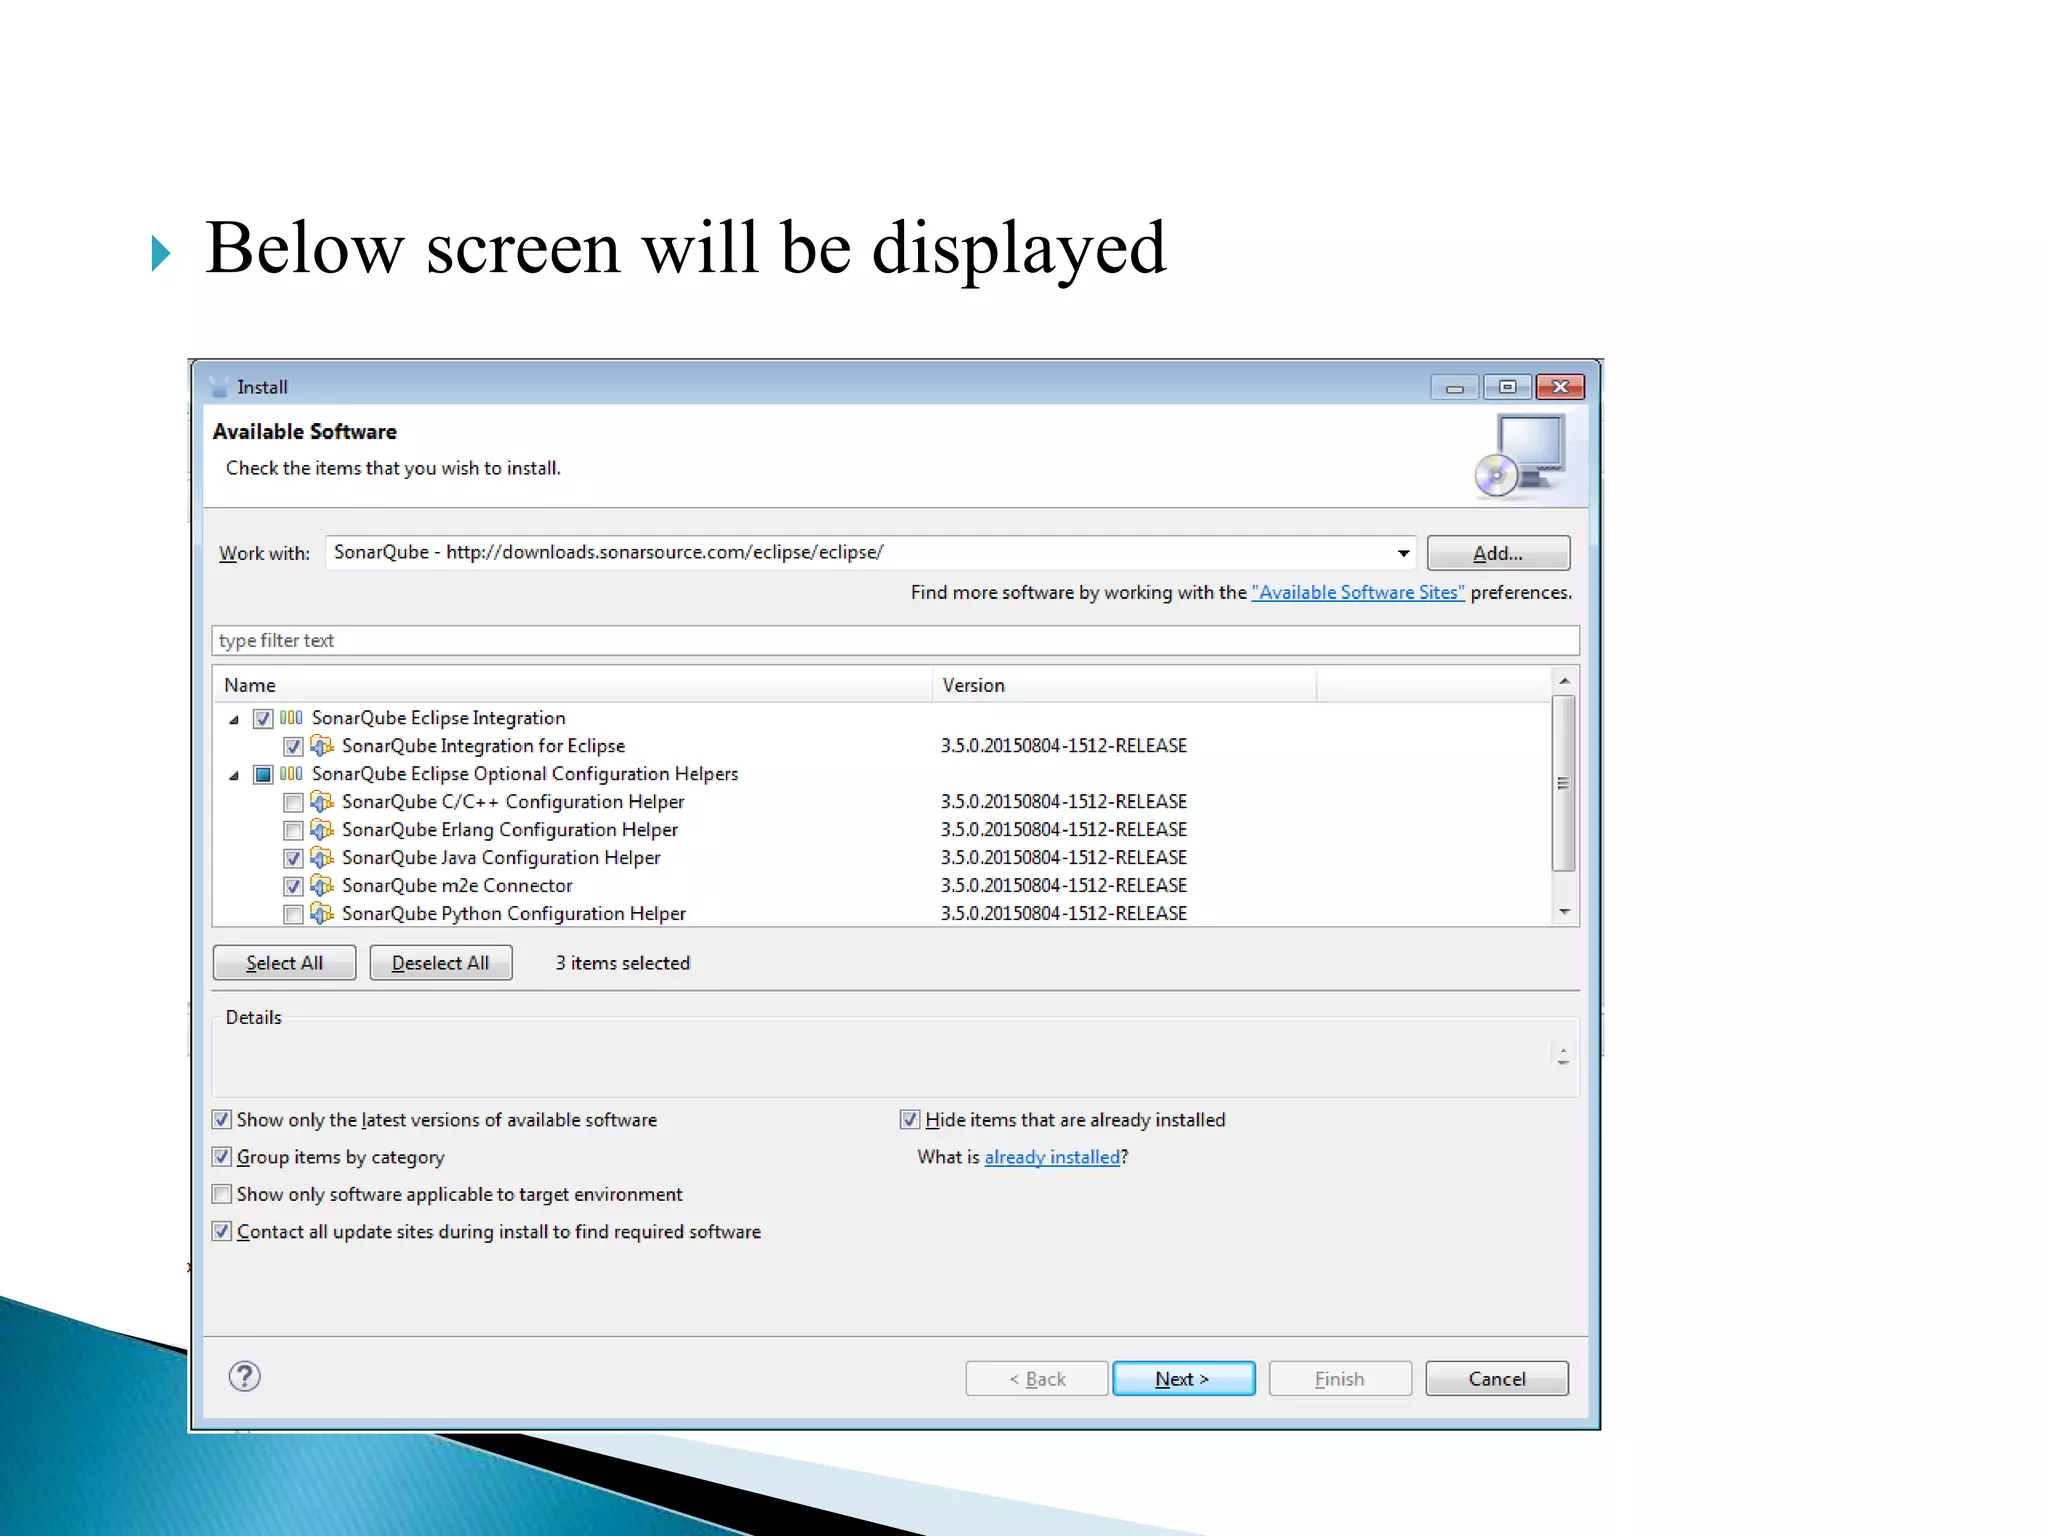Click the software list scroll down arrow

click(1564, 912)
